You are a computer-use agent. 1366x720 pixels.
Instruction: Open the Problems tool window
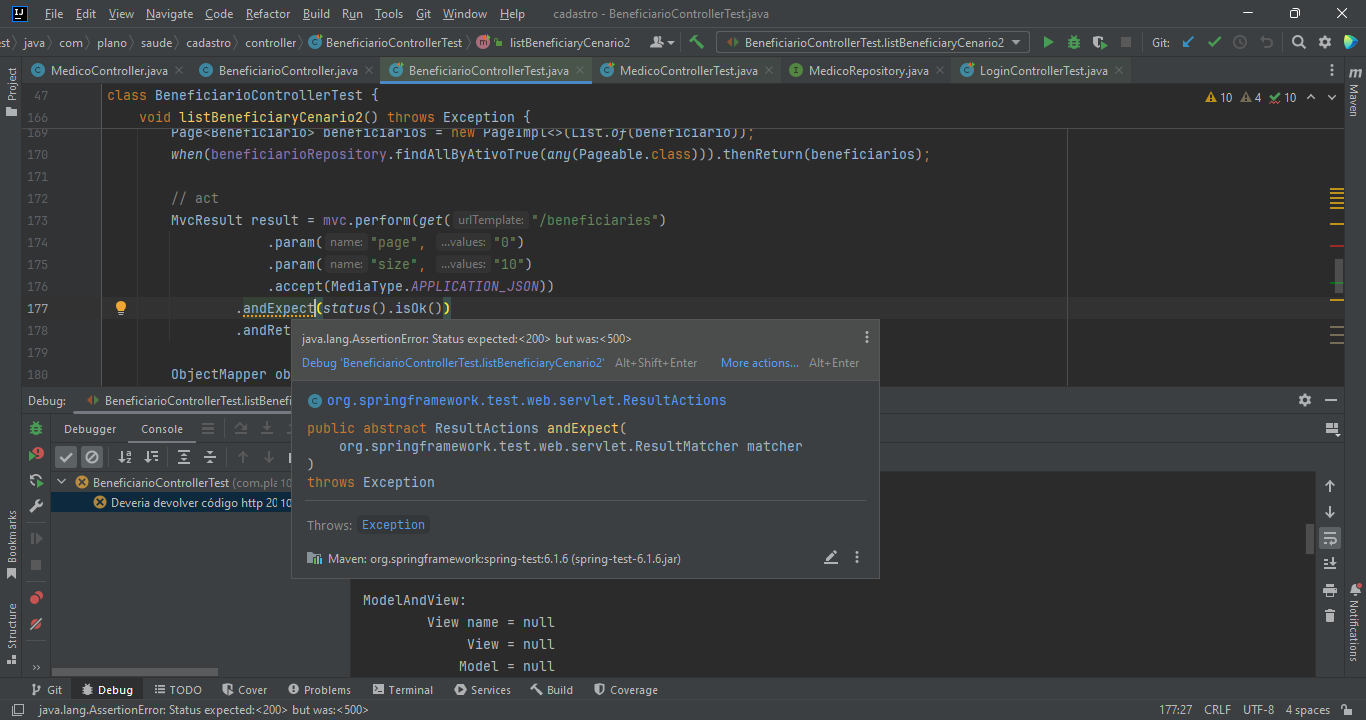click(319, 690)
